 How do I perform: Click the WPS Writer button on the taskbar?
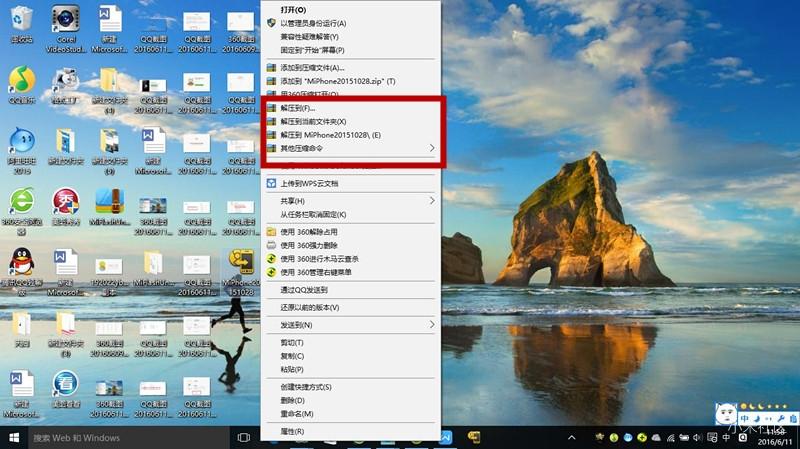click(x=446, y=437)
